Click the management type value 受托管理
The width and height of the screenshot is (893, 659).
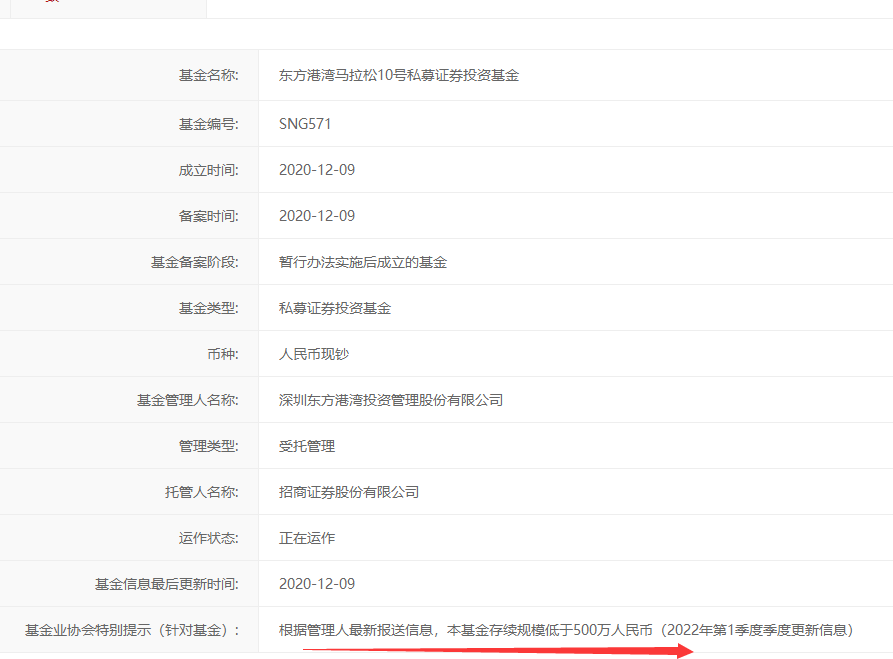click(306, 446)
